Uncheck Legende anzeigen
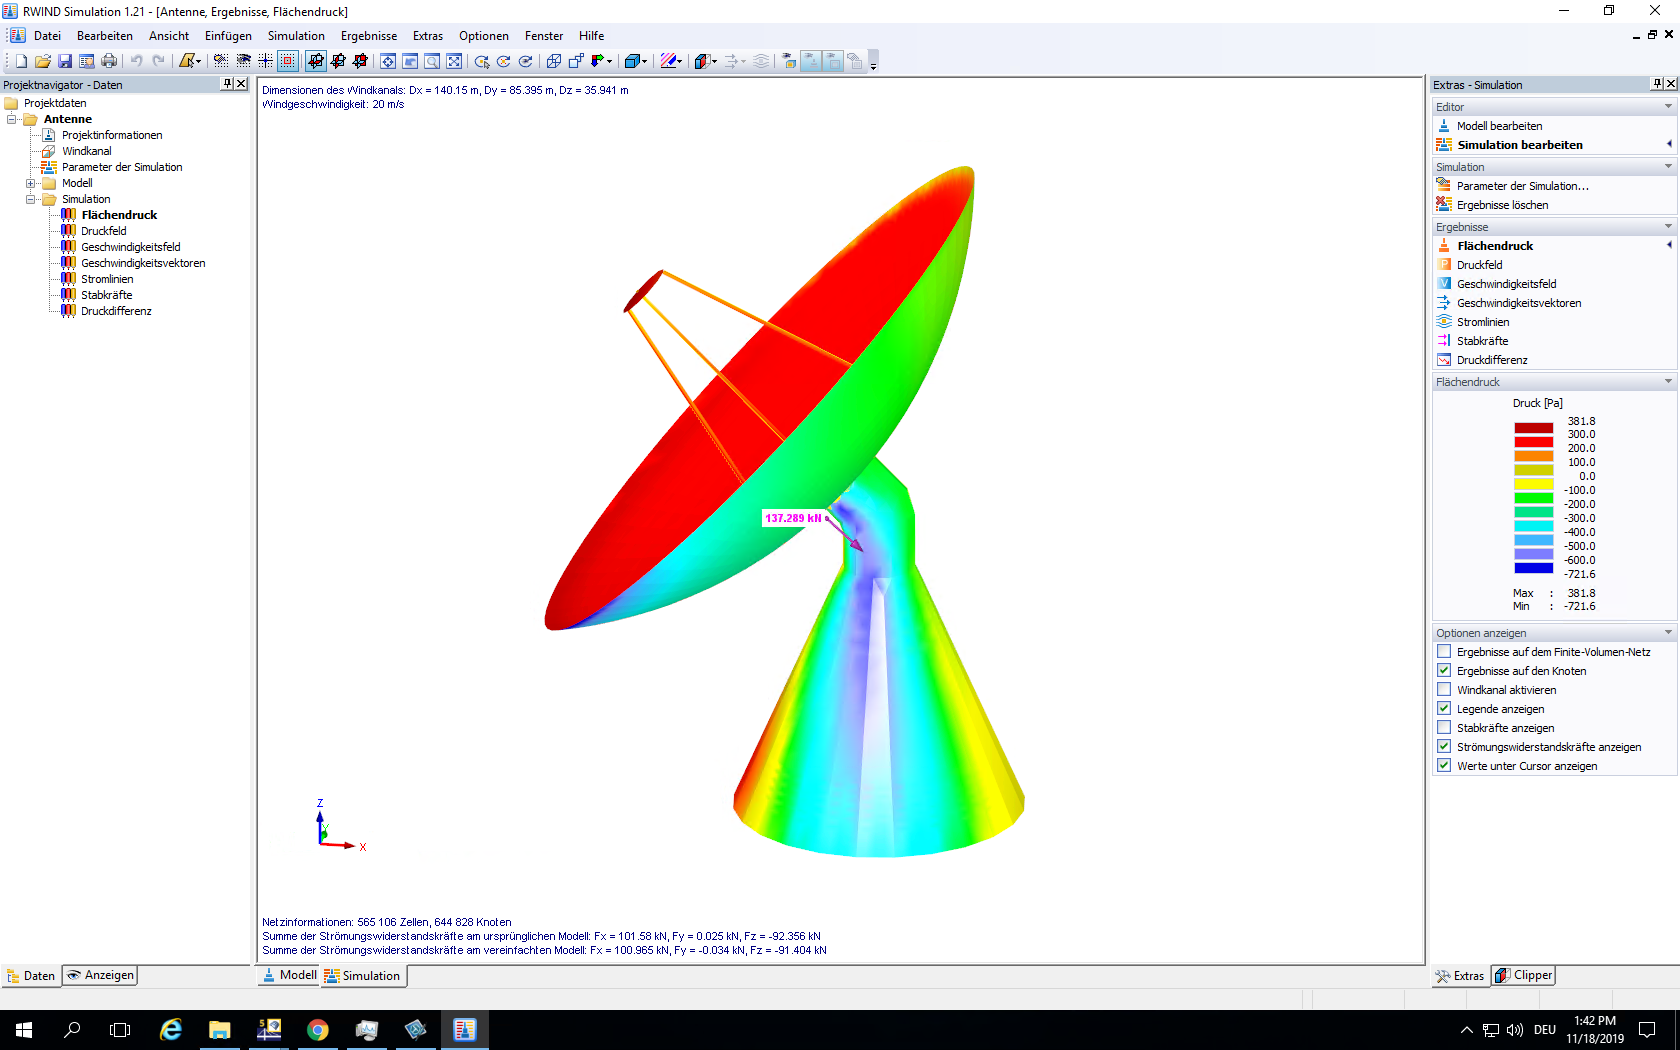The width and height of the screenshot is (1680, 1050). click(x=1444, y=709)
